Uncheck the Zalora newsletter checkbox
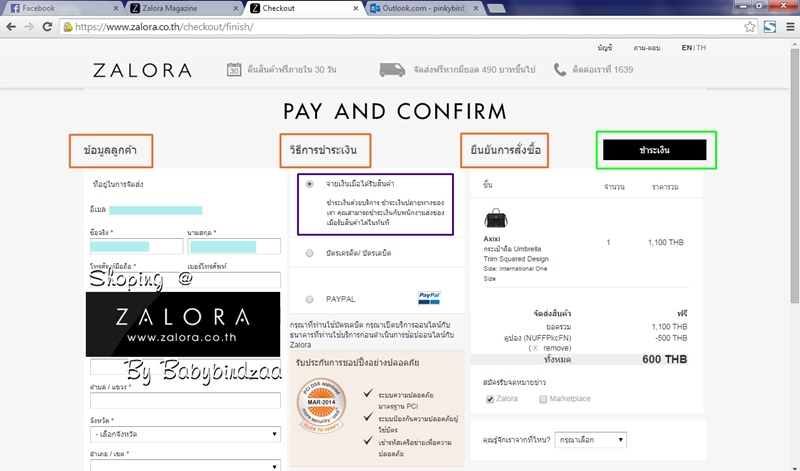Viewport: 800px width, 471px height. [490, 399]
